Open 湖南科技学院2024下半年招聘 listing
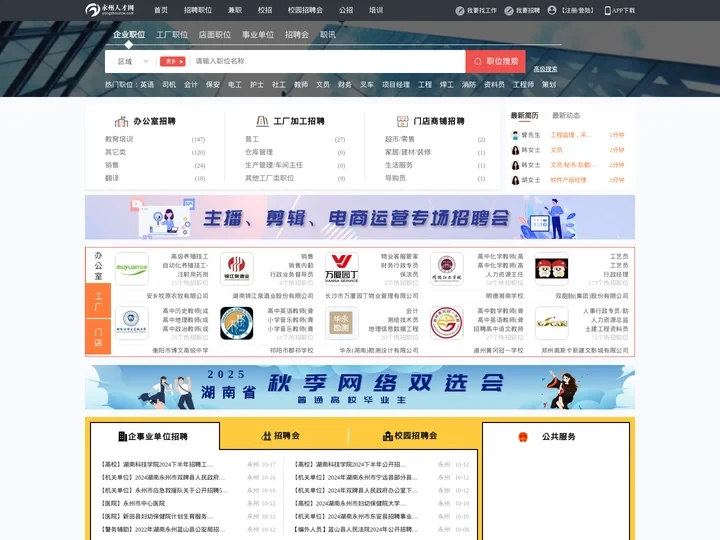Viewport: 720px width, 540px height. (157, 465)
